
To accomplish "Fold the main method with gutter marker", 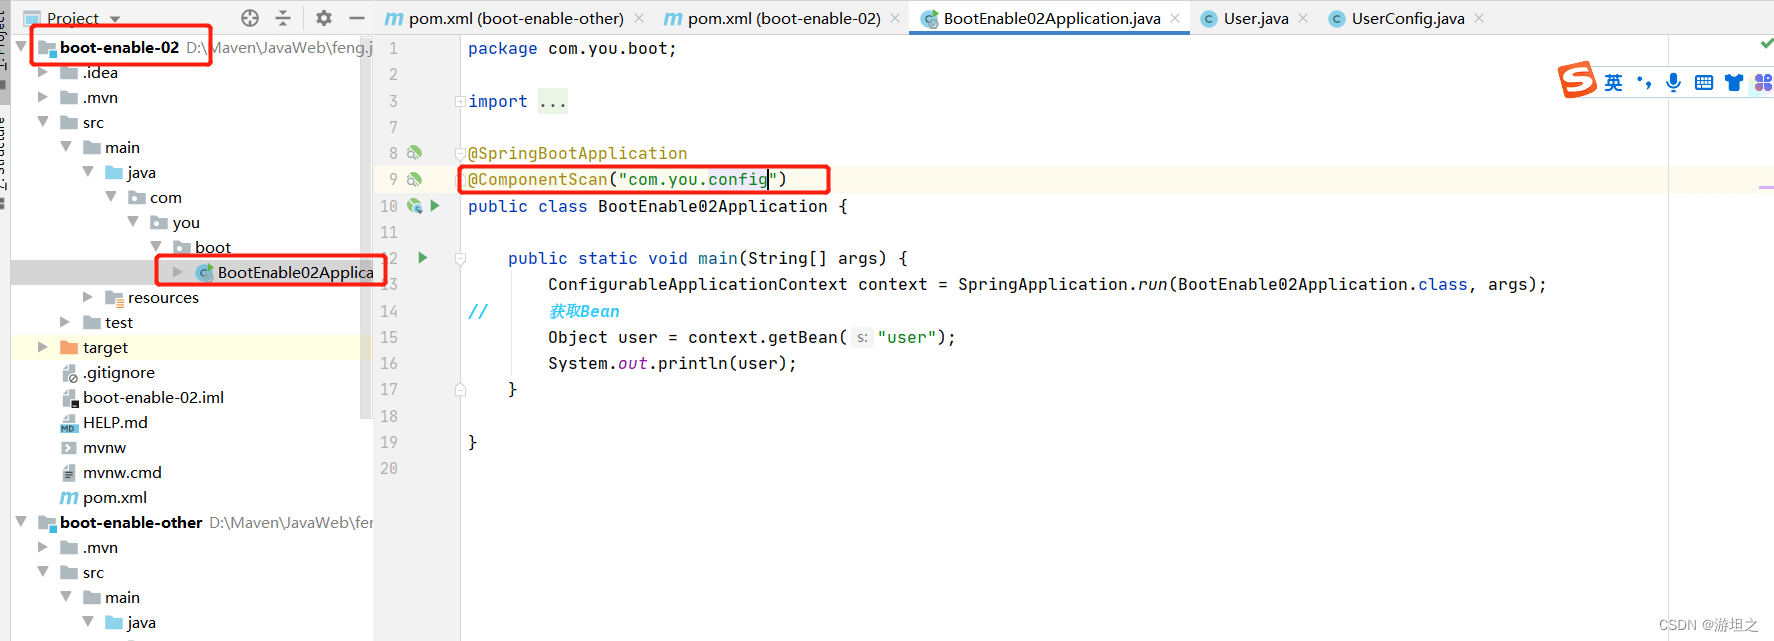I will tap(460, 258).
